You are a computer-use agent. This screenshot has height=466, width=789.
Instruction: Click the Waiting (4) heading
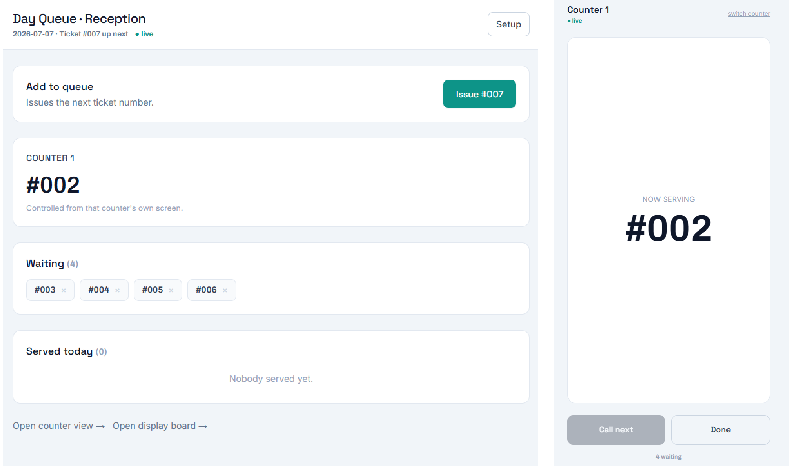pos(52,264)
